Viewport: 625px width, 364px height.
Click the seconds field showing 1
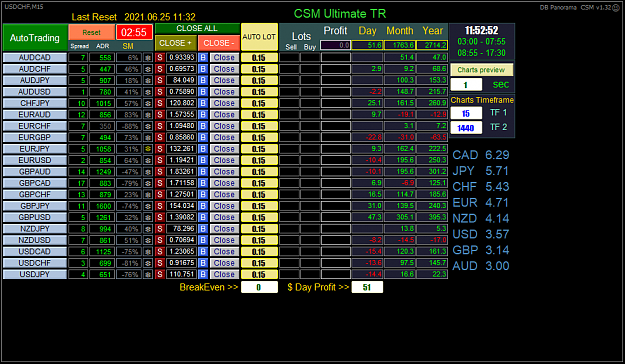pos(466,85)
